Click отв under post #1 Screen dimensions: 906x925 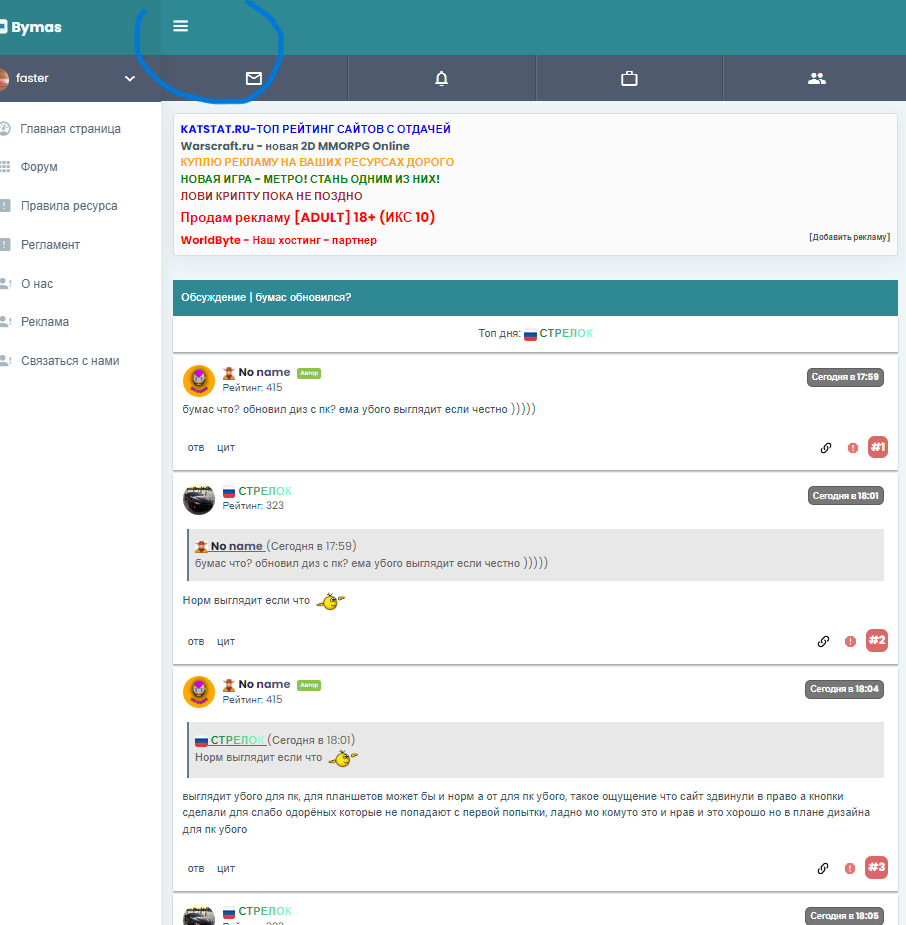196,447
